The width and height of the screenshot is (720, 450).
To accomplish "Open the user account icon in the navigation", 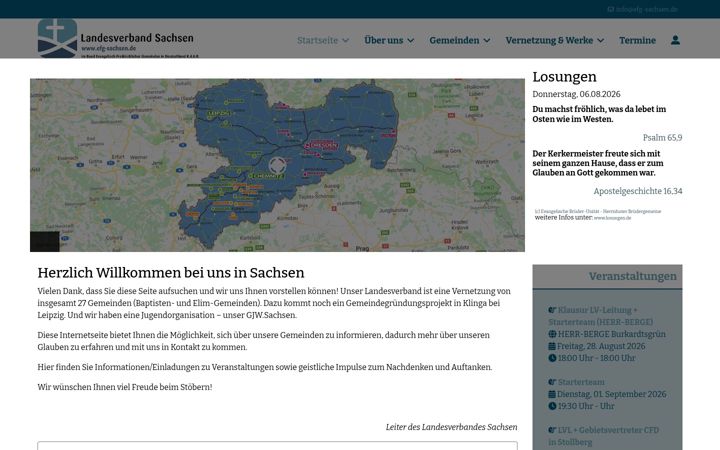I will click(675, 40).
